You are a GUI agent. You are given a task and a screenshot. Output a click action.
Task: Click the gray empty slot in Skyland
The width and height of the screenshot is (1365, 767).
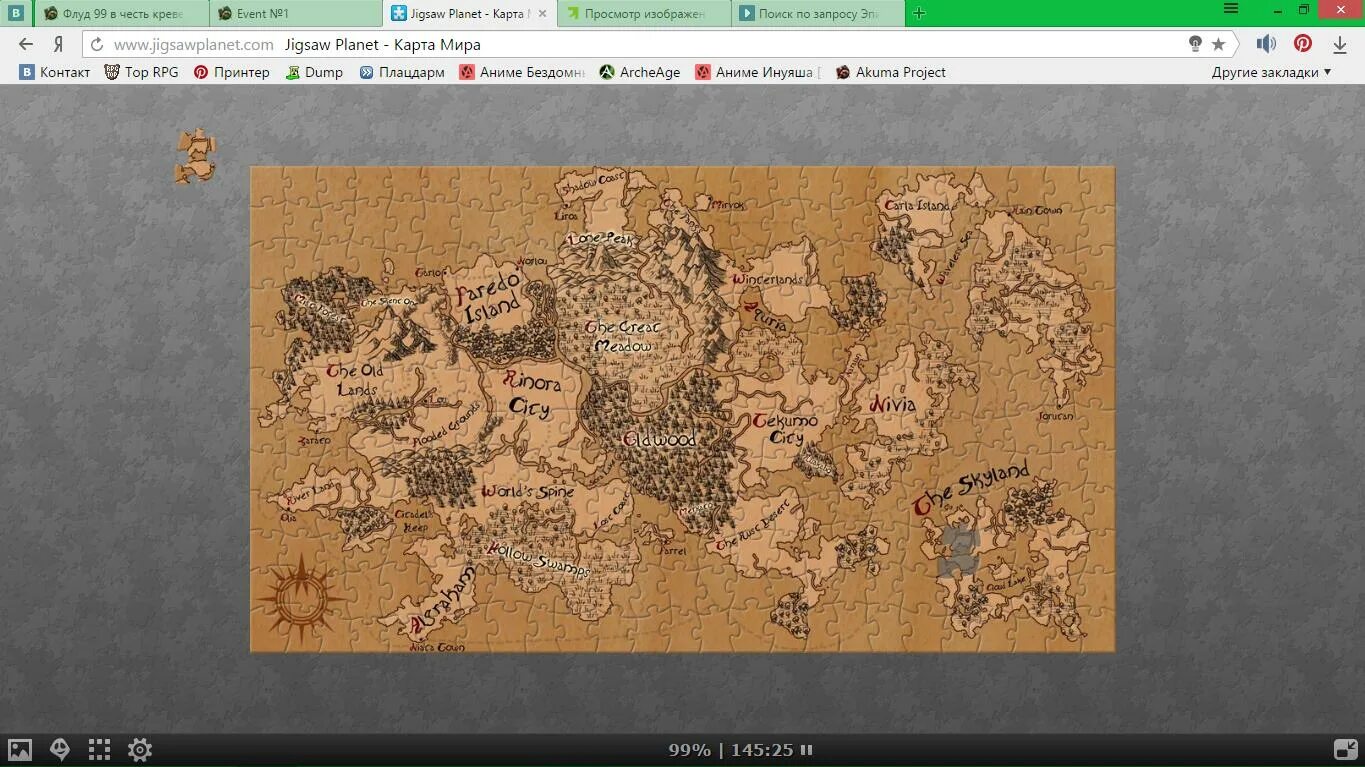(958, 549)
